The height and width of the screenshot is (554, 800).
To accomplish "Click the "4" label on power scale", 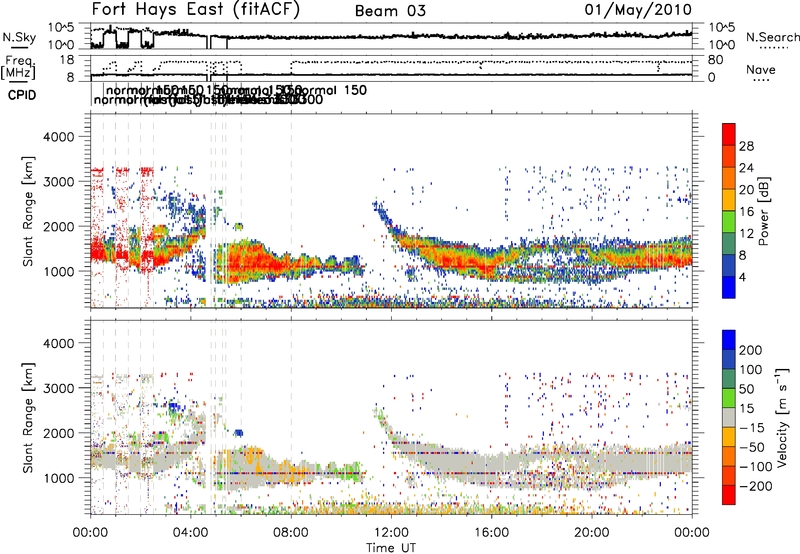I will (x=743, y=277).
